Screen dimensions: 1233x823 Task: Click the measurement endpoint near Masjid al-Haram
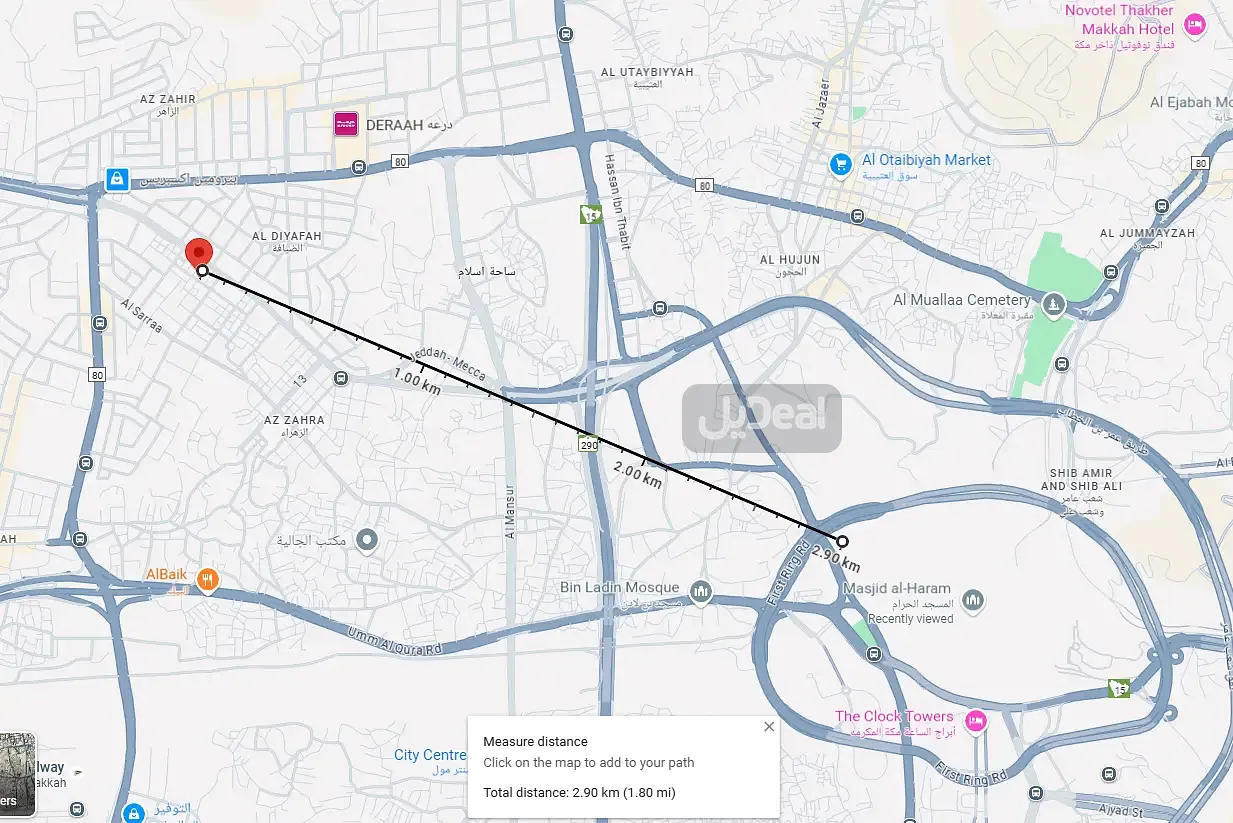pyautogui.click(x=842, y=541)
